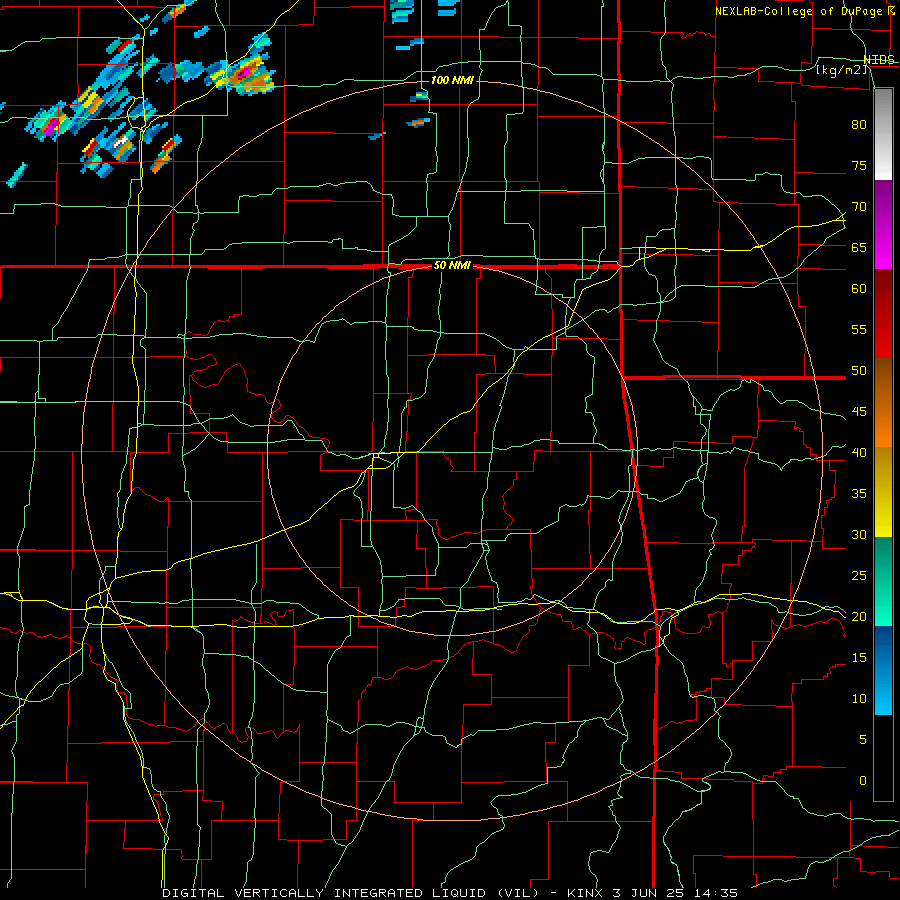Click the 15 scale value
The width and height of the screenshot is (900, 900).
tap(859, 658)
